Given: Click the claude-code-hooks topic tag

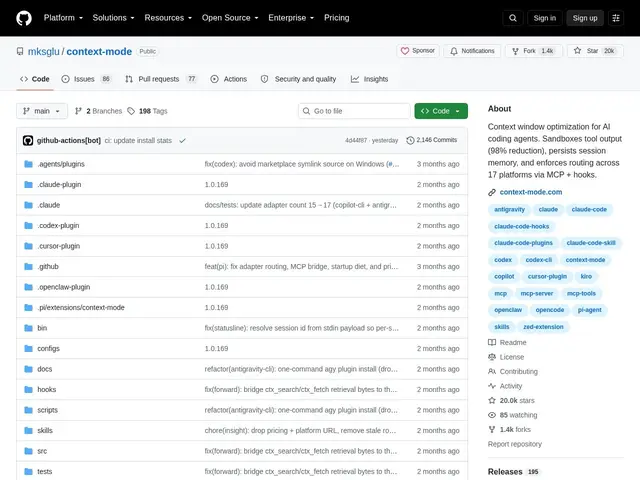Looking at the screenshot, I should pyautogui.click(x=521, y=226).
